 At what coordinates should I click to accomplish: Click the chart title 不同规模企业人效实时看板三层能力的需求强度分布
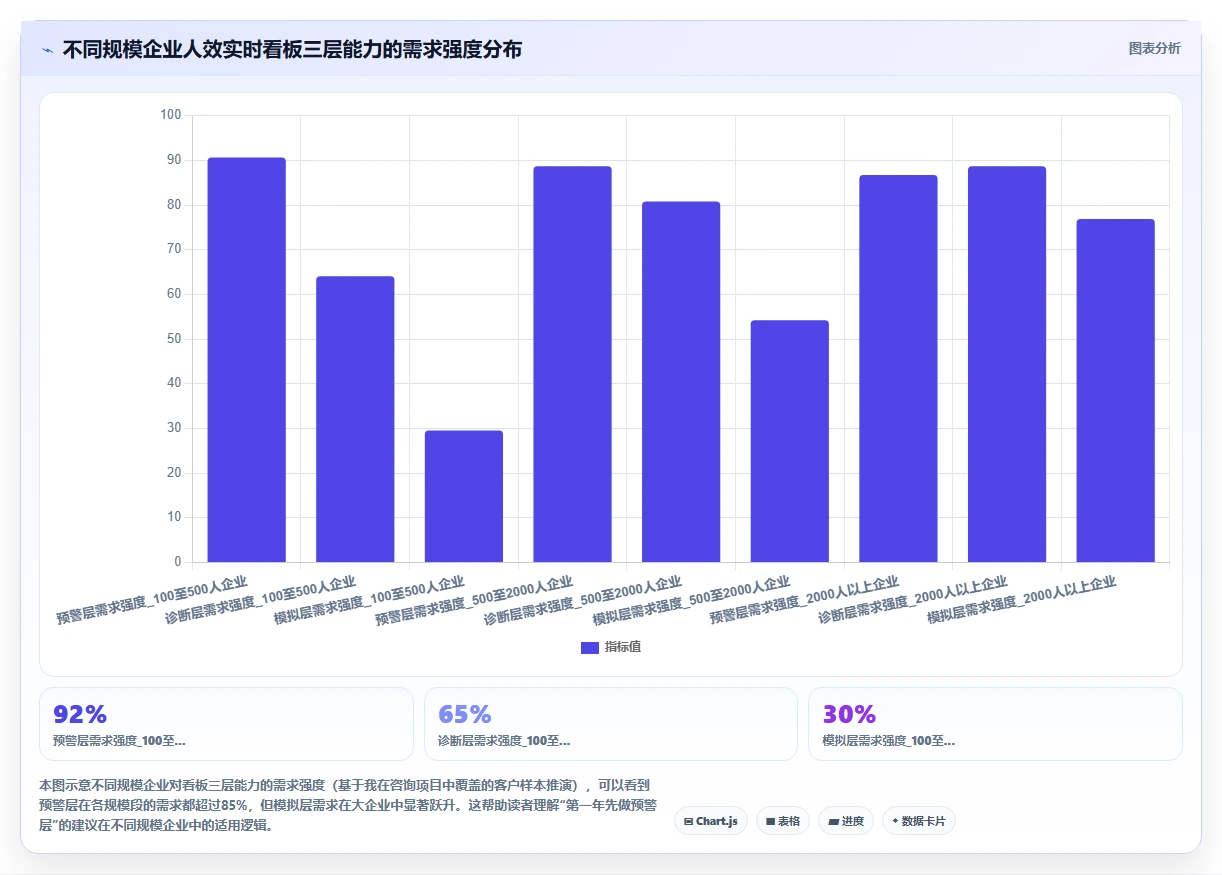pyautogui.click(x=292, y=50)
